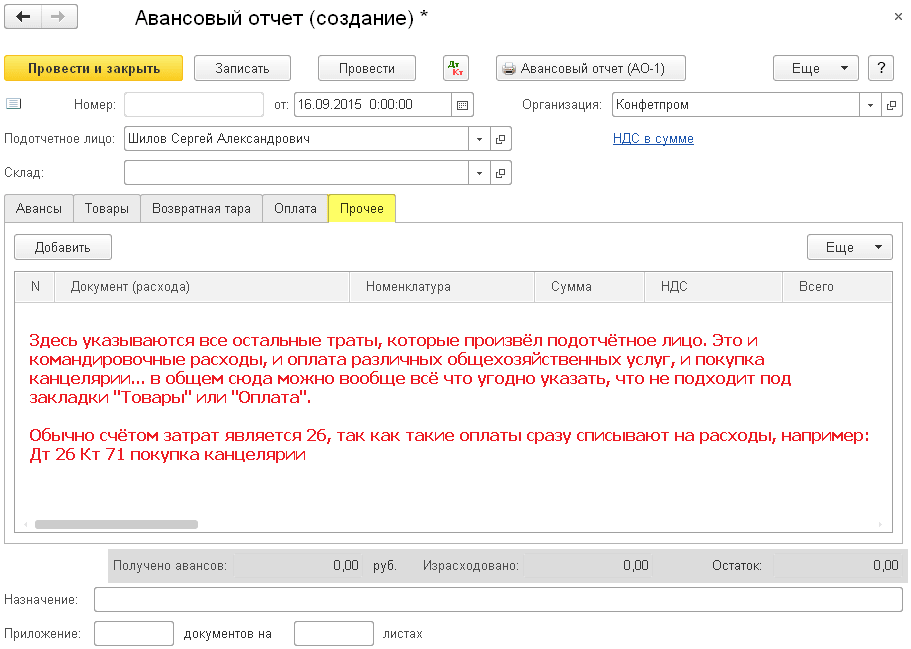Open the НДС в сумме link
Image resolution: width=911 pixels, height=649 pixels.
653,139
